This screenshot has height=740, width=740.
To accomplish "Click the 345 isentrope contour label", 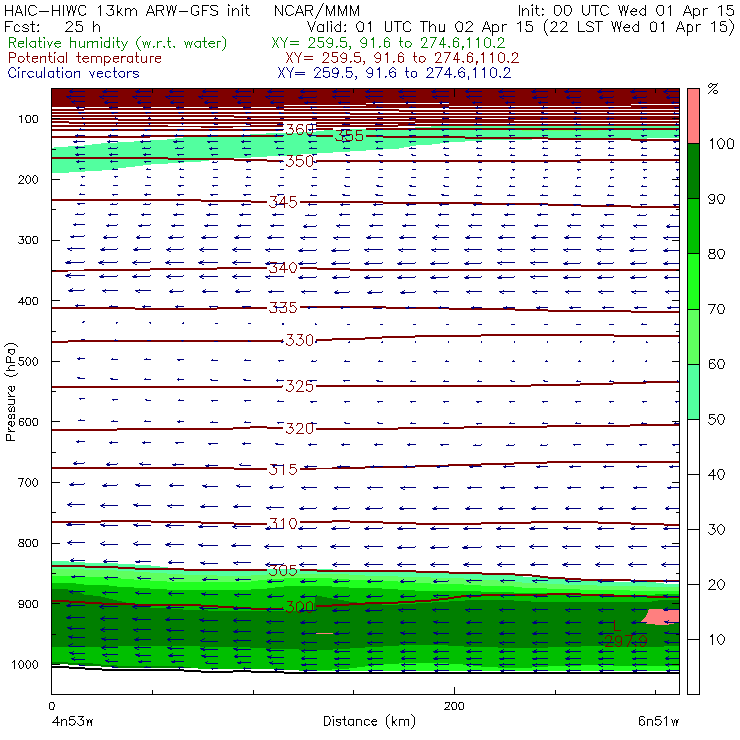I will [x=283, y=202].
